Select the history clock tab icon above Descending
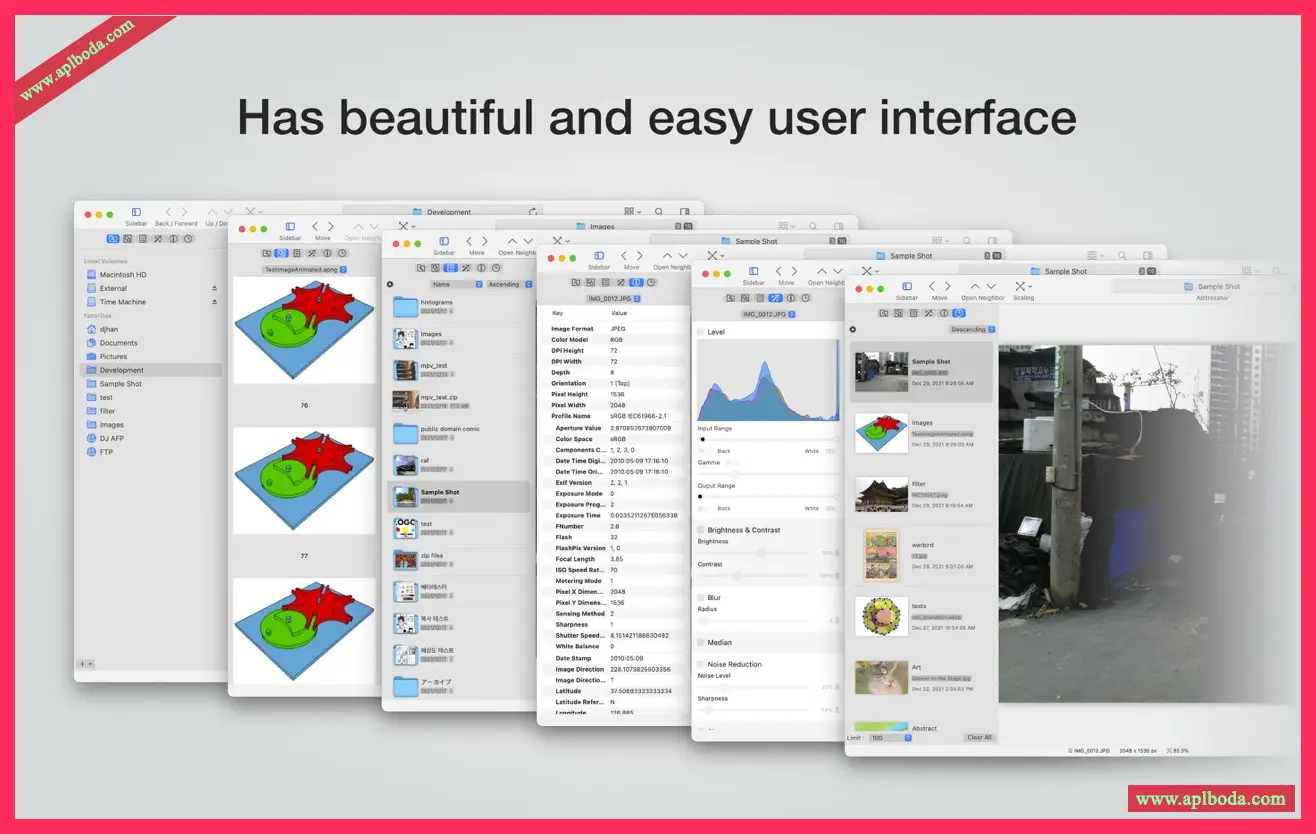The image size is (1316, 834). coord(959,313)
